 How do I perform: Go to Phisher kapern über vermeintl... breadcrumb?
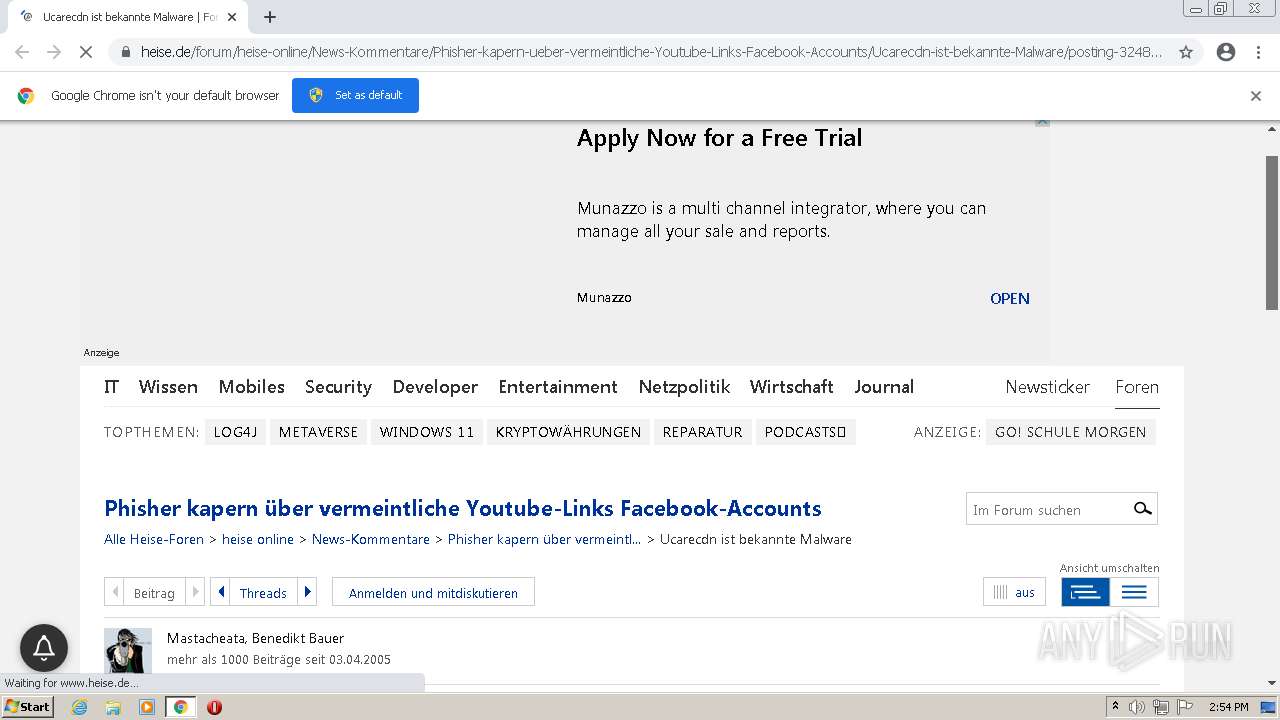click(545, 539)
